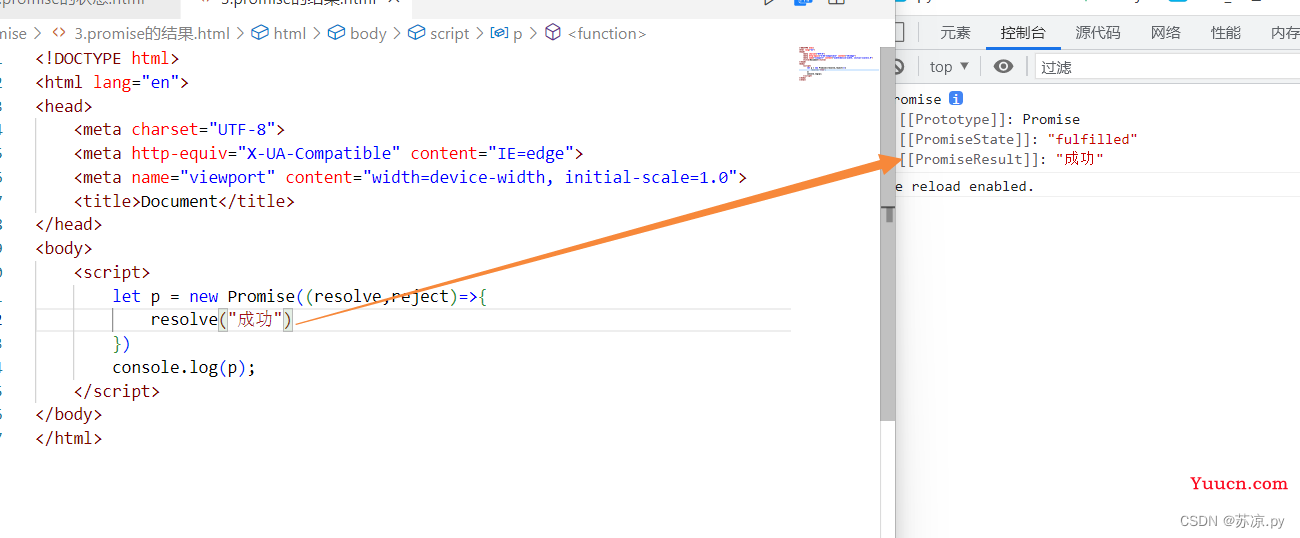Viewport: 1300px width, 538px height.
Task: Click the closing </head> tag line
Action: pos(68,224)
